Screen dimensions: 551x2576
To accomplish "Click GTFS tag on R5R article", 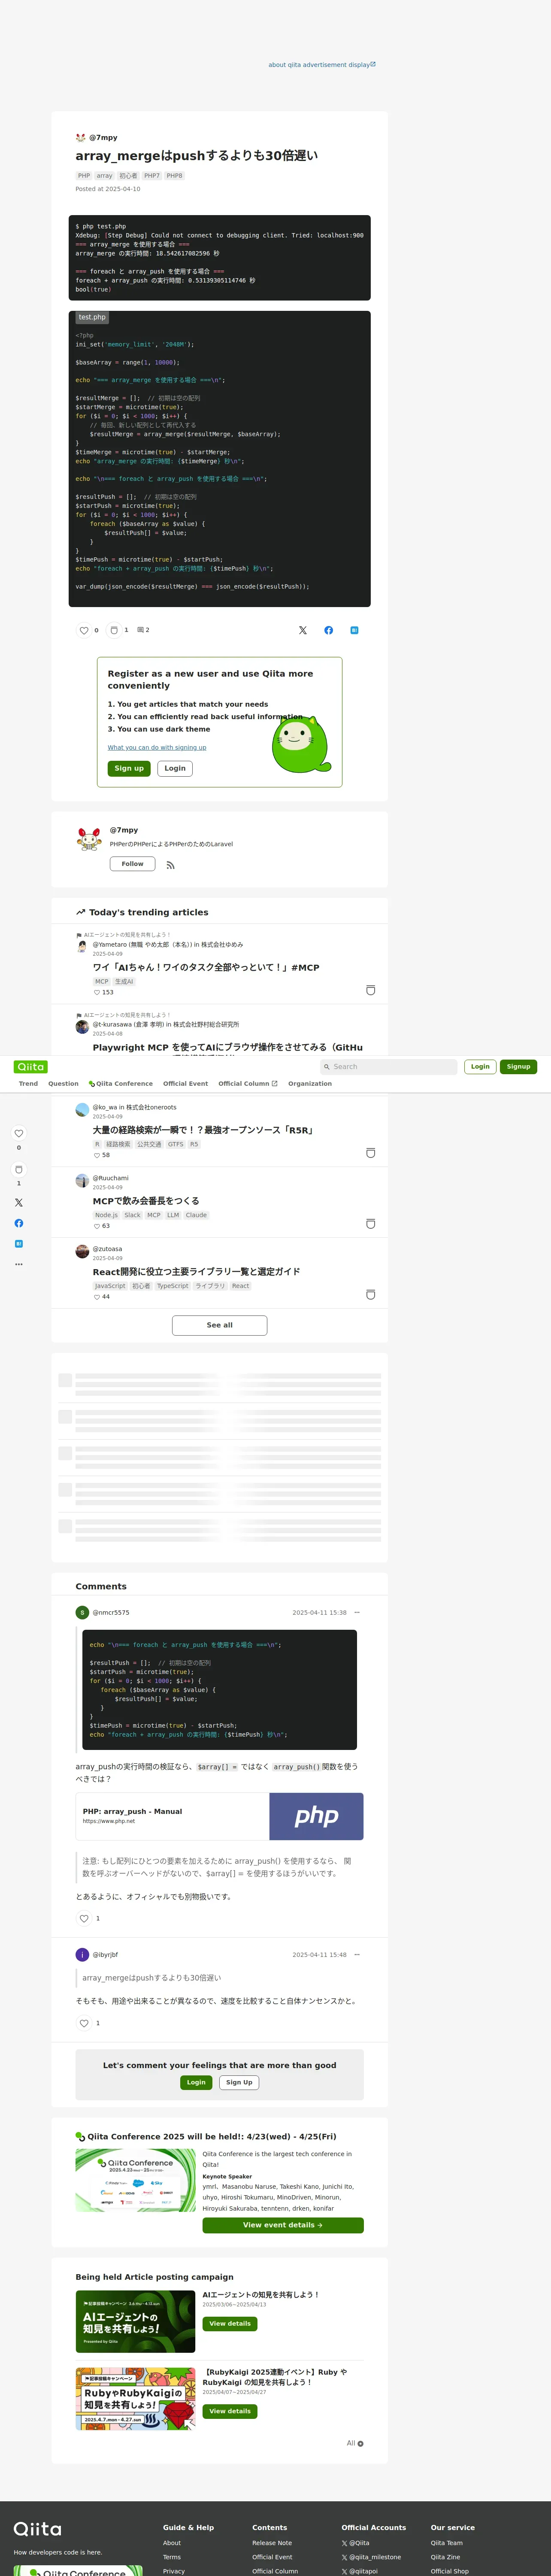I will (x=175, y=1144).
